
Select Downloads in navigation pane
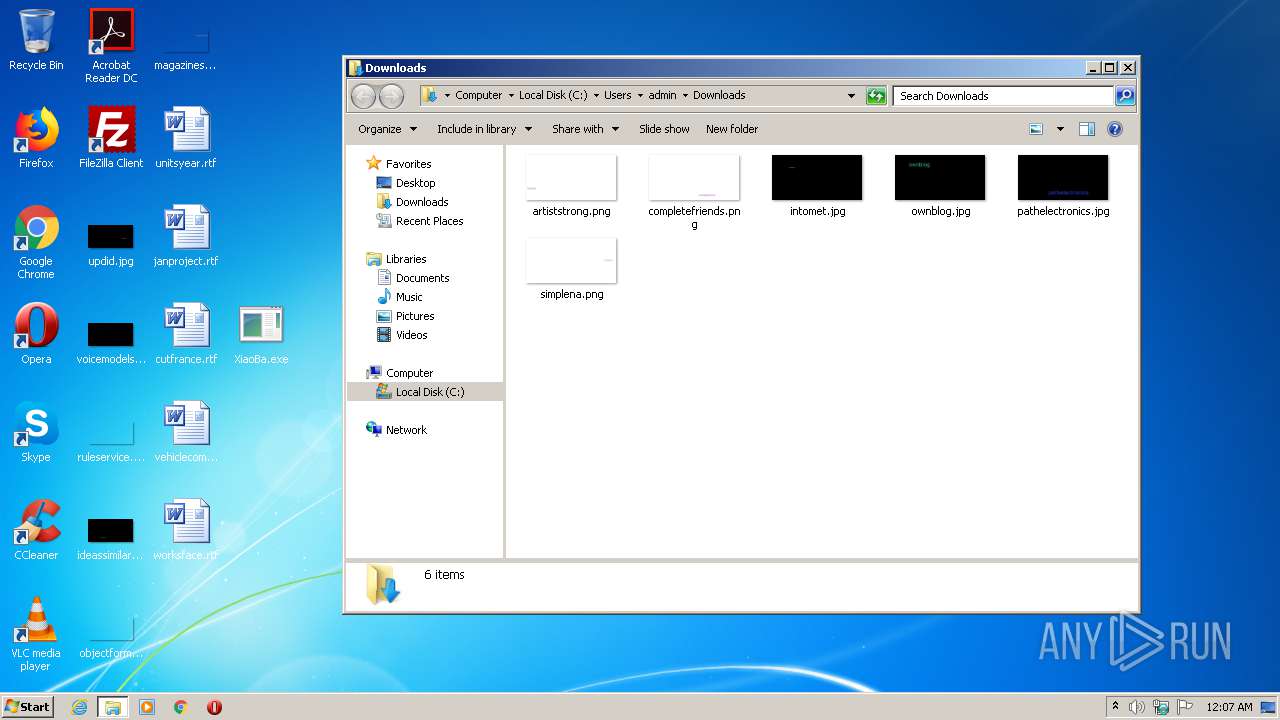tap(412, 202)
